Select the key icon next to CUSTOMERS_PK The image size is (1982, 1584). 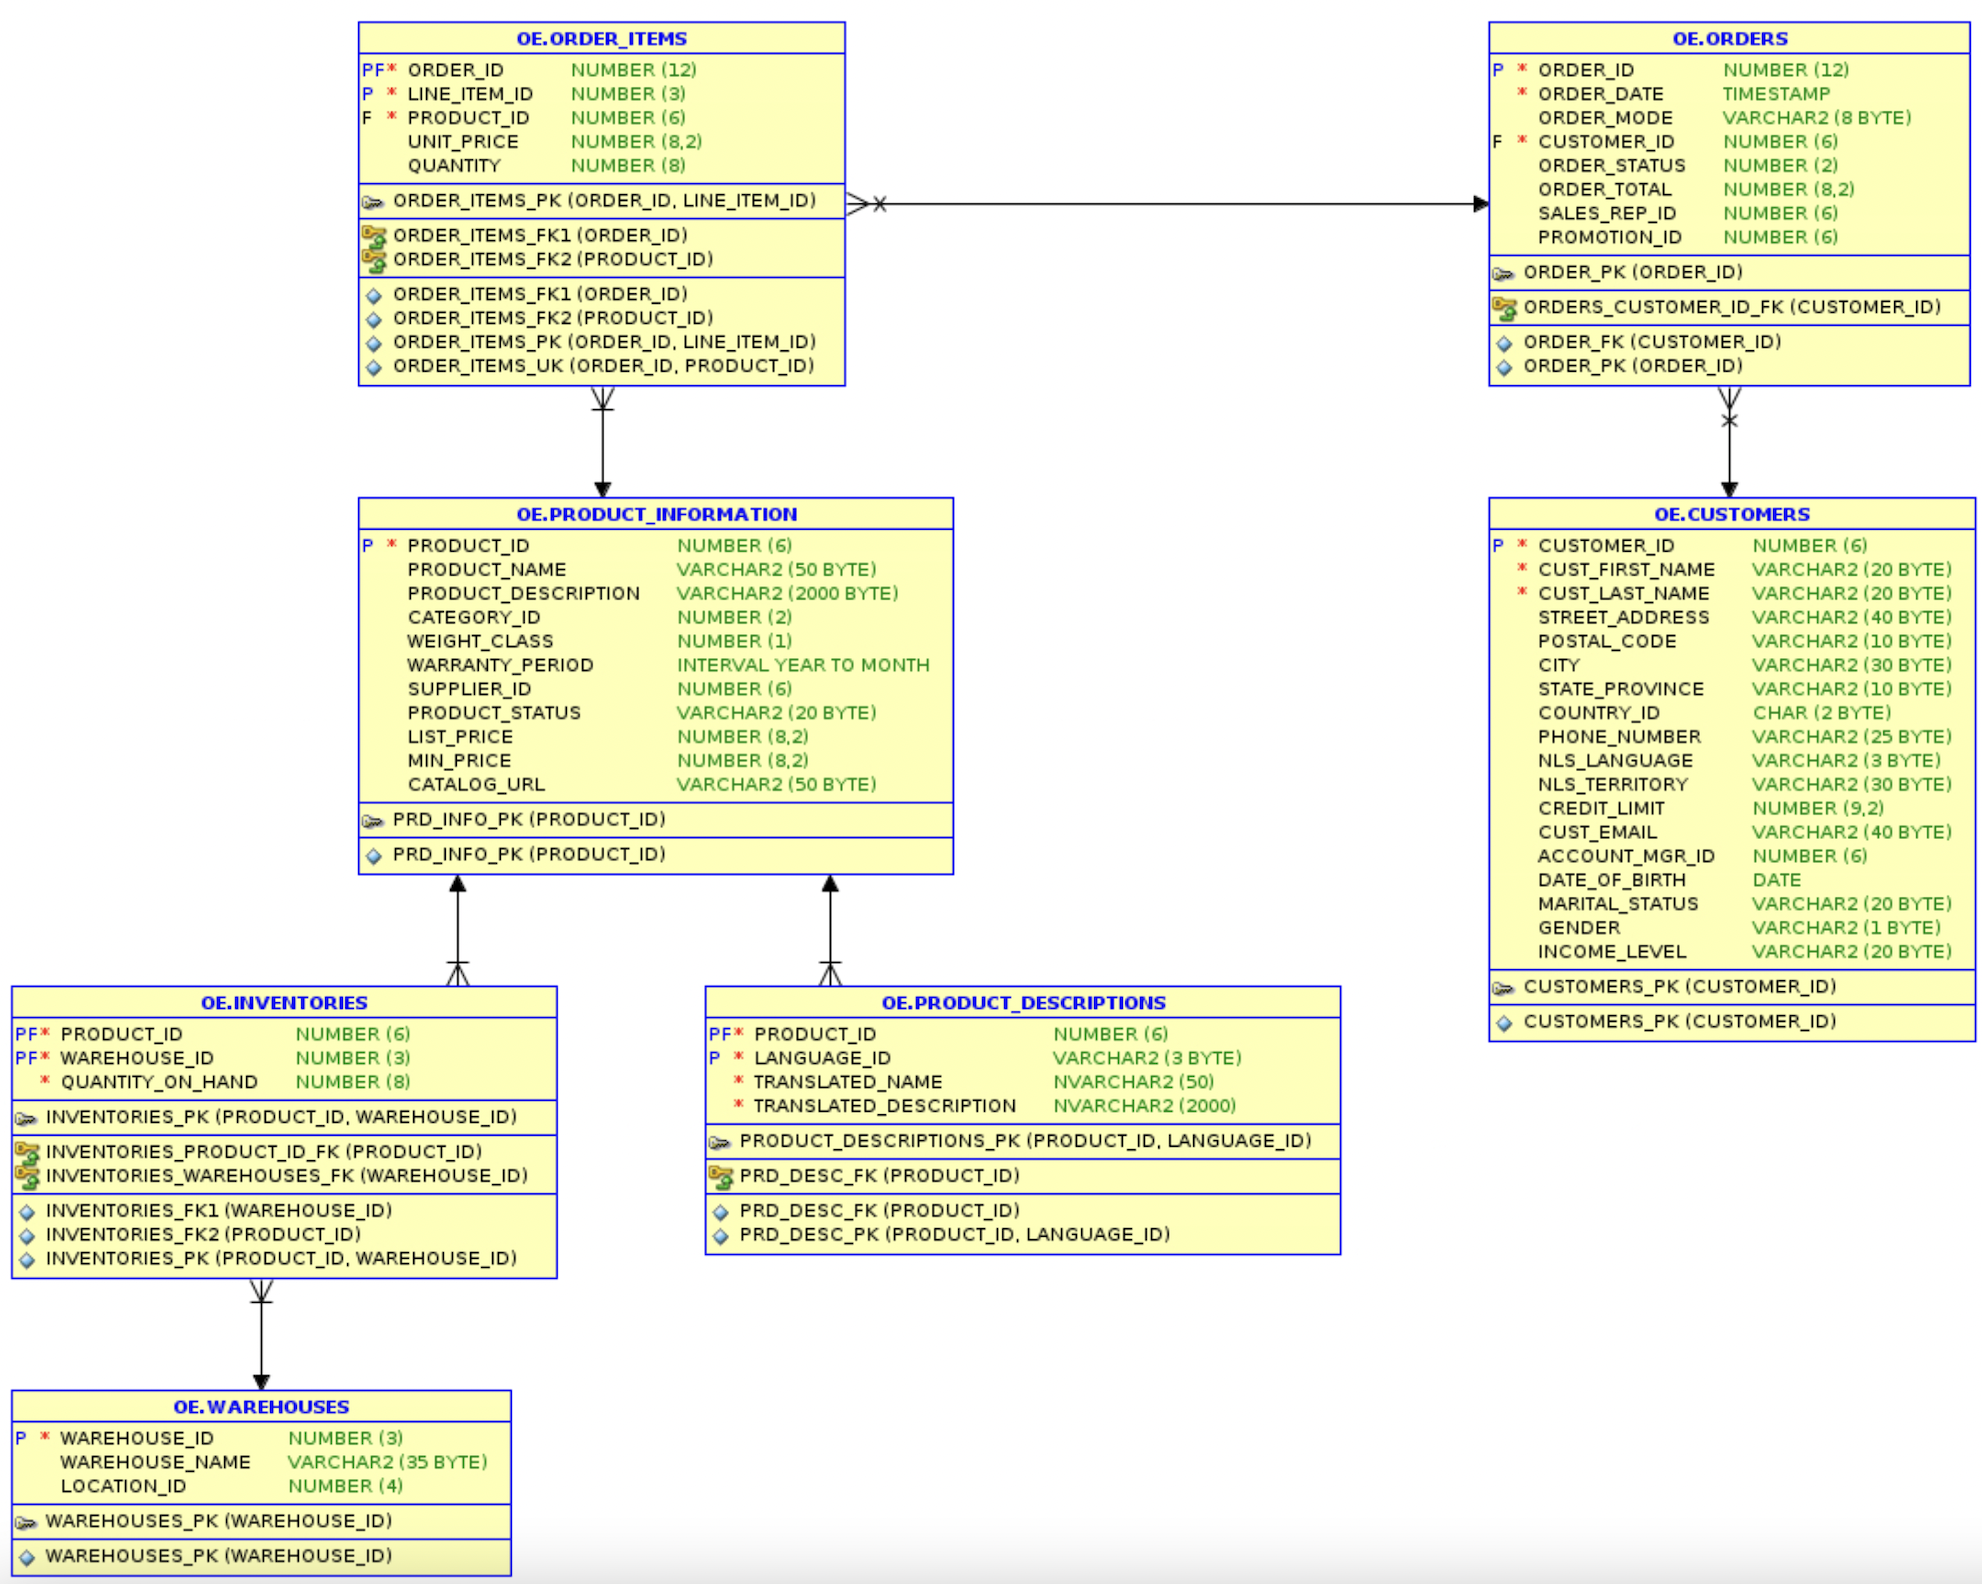tap(1504, 986)
